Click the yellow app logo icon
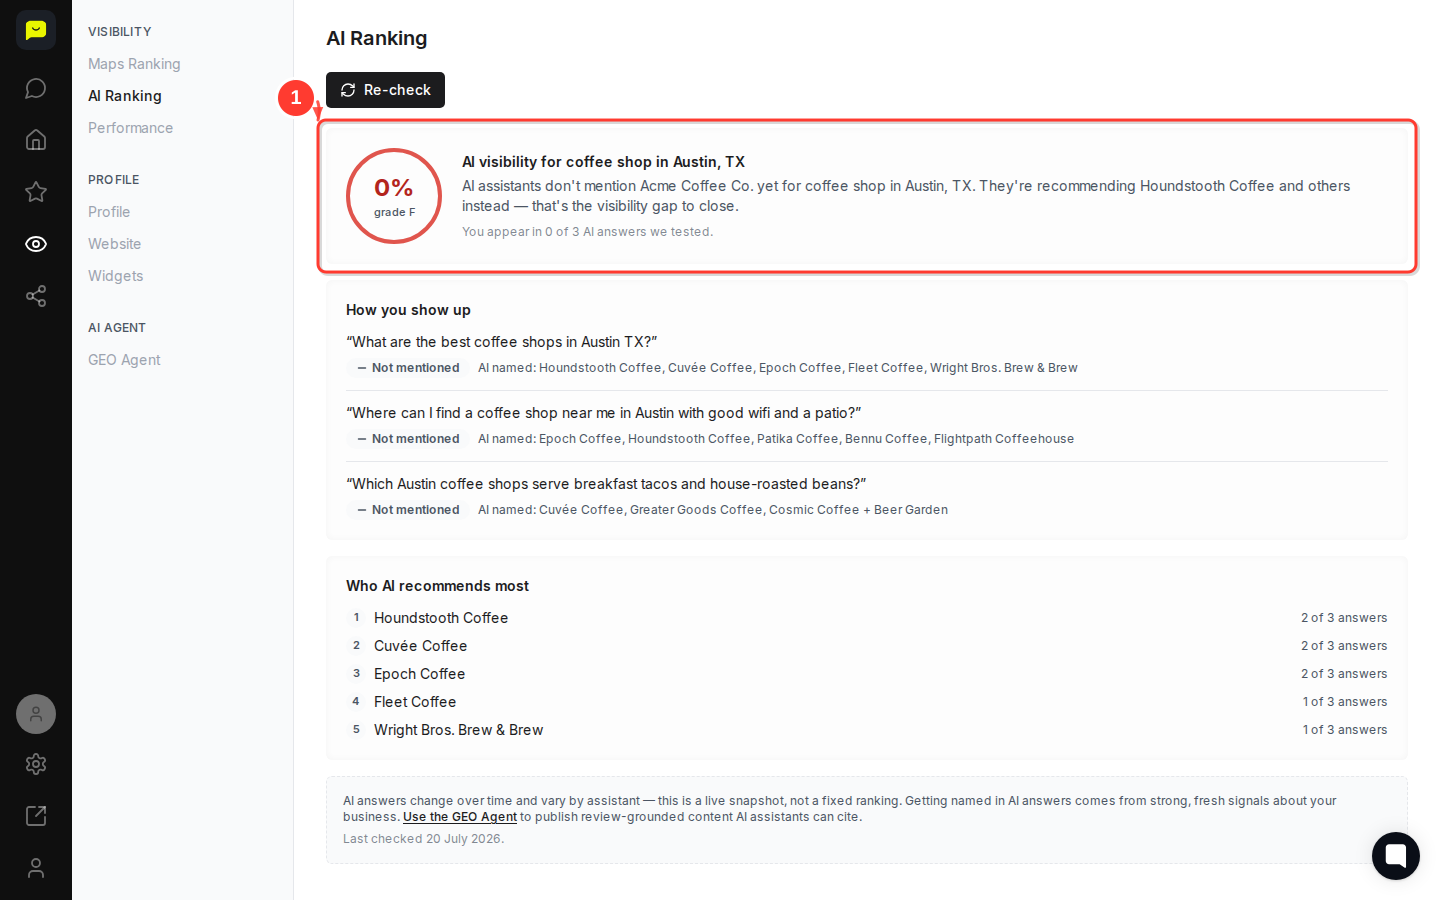 (36, 30)
